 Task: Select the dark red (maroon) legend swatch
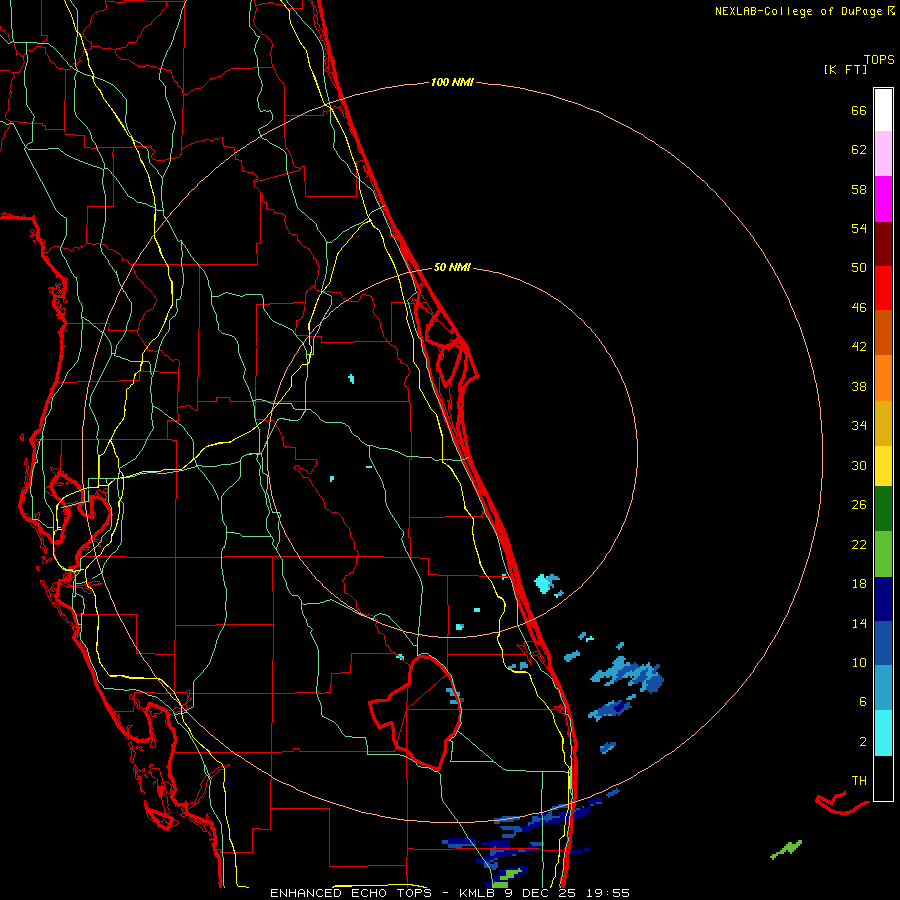[883, 244]
